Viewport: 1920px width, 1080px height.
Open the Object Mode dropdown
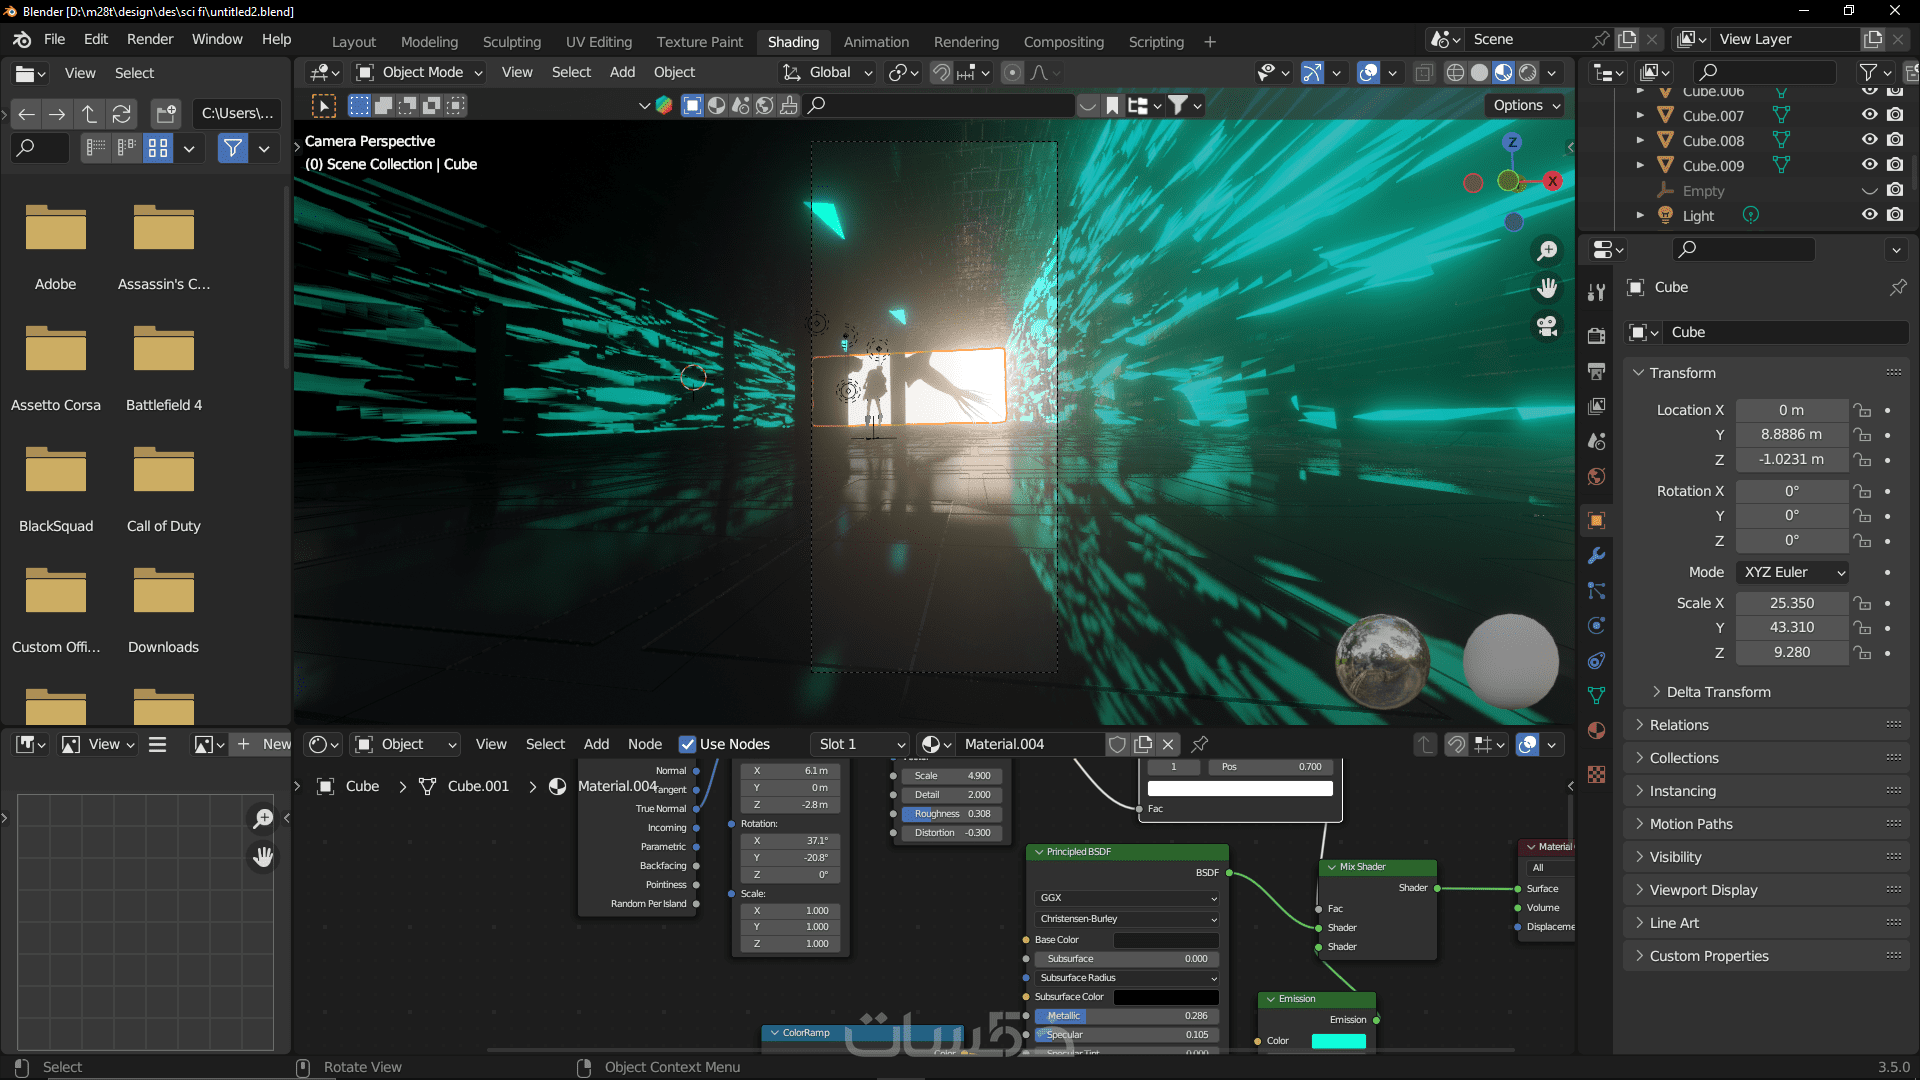coord(420,73)
